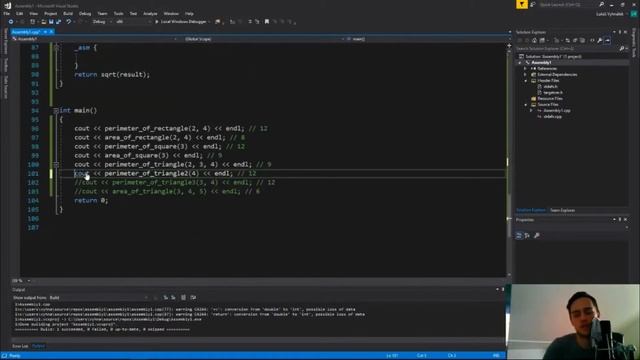The image size is (640, 360).
Task: Open the Assembly1 project scope dropdown
Action: (x=95, y=39)
